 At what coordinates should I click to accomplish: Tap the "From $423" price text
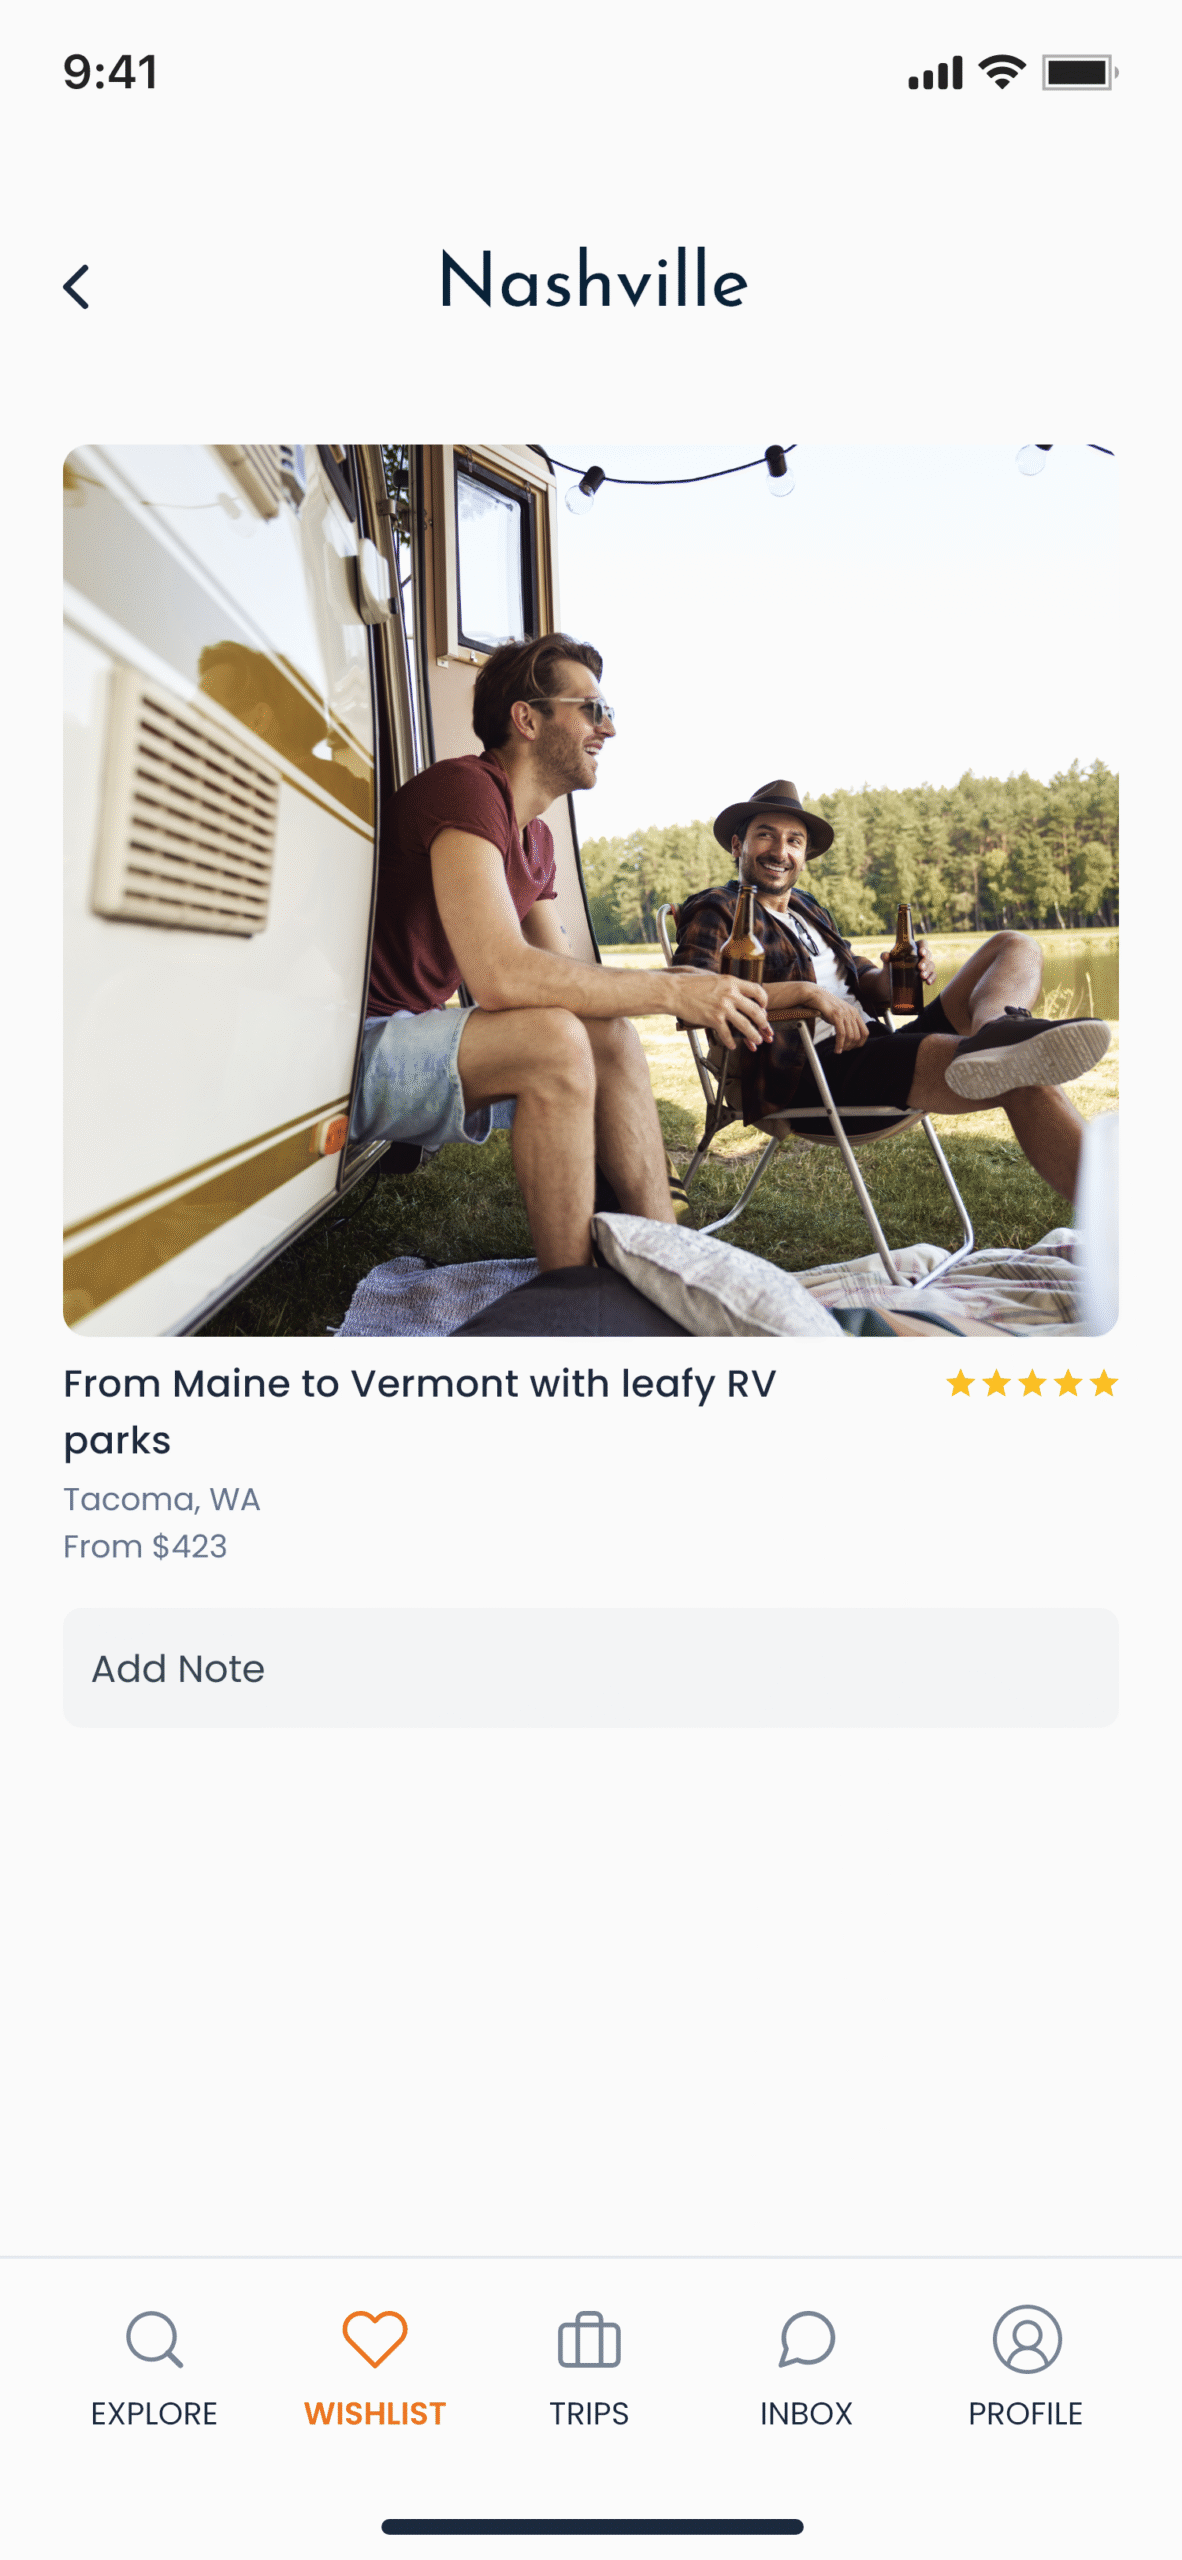(145, 1546)
